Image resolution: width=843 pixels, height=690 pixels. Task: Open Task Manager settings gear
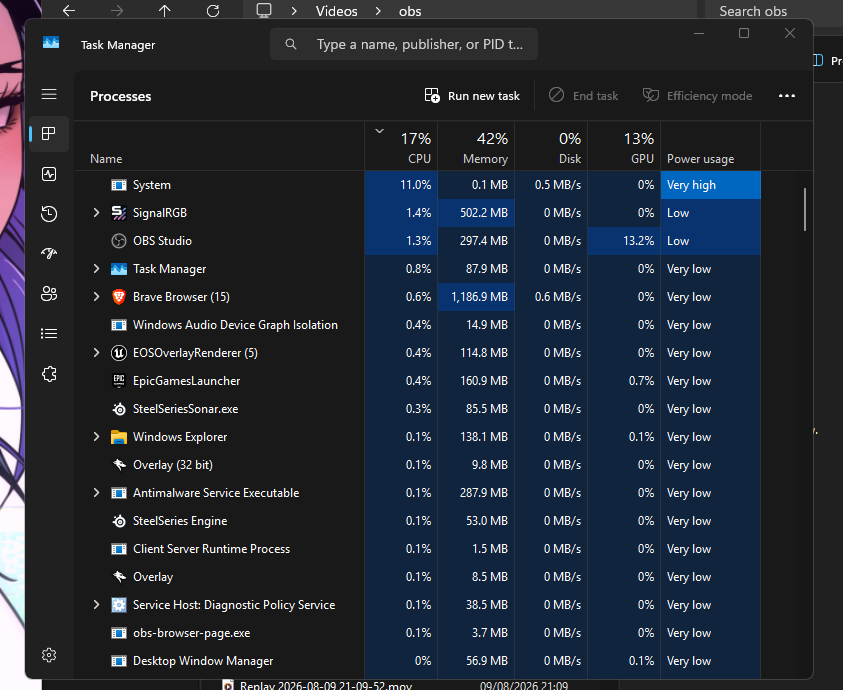click(x=49, y=655)
